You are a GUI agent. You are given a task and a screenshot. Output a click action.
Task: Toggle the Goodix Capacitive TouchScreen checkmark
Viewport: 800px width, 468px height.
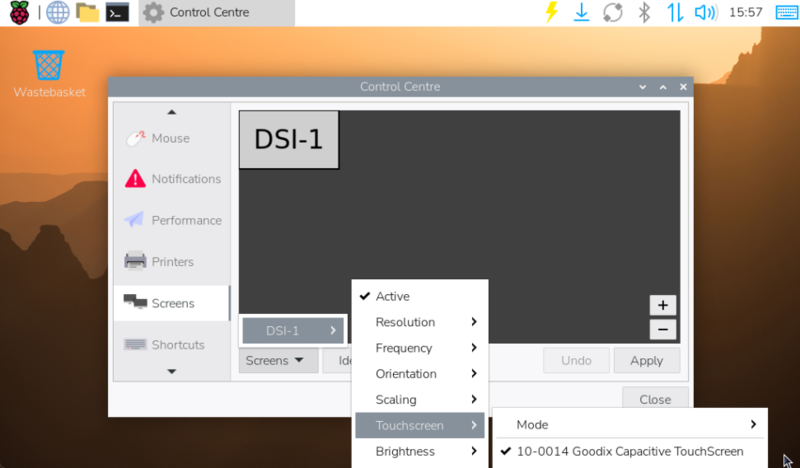630,451
